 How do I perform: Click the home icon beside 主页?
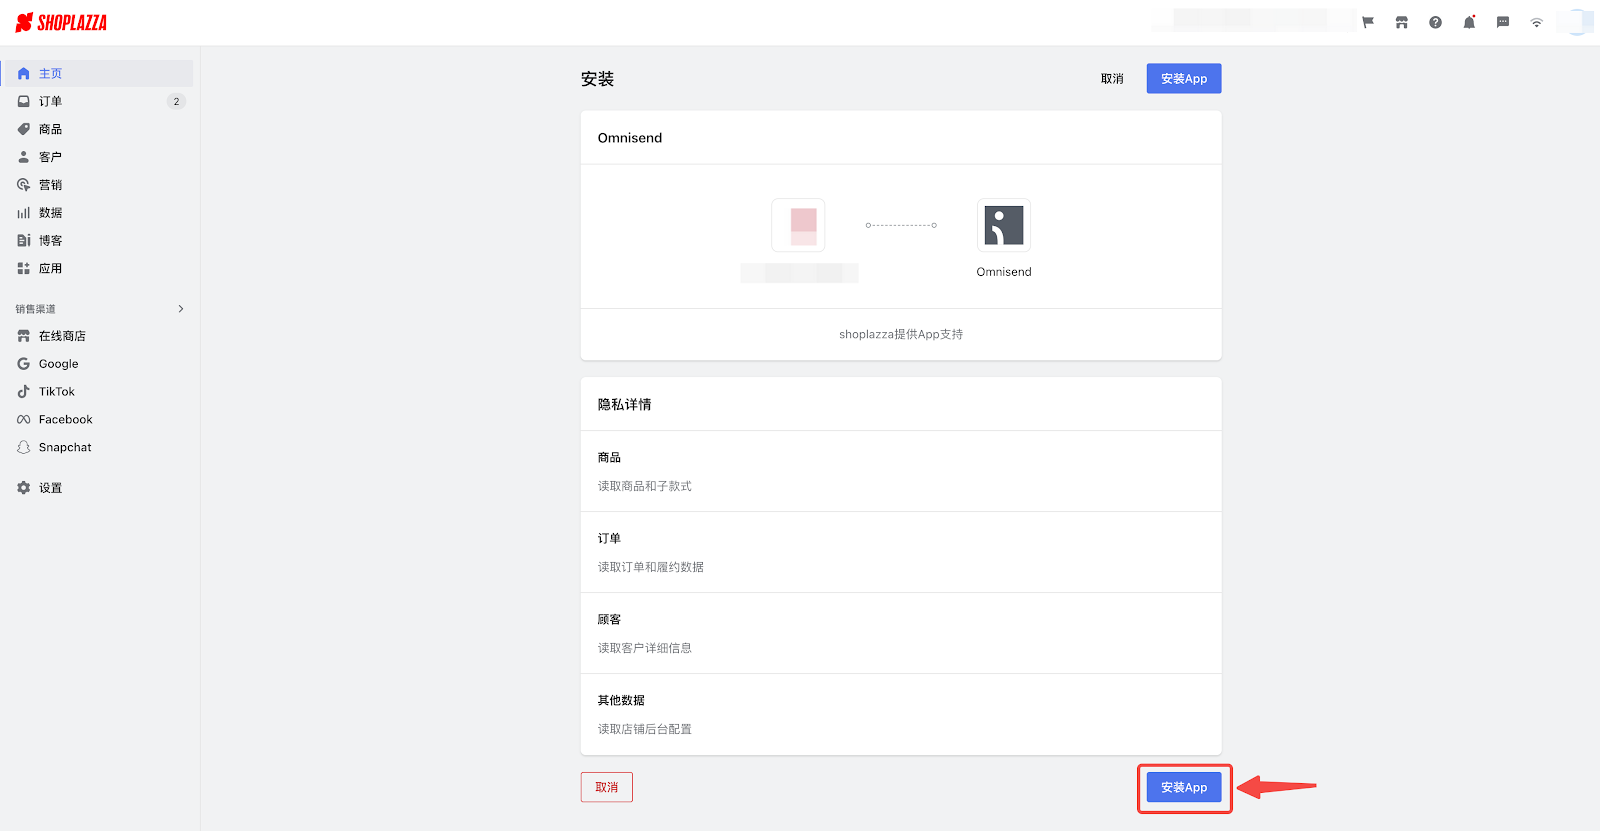coord(24,73)
